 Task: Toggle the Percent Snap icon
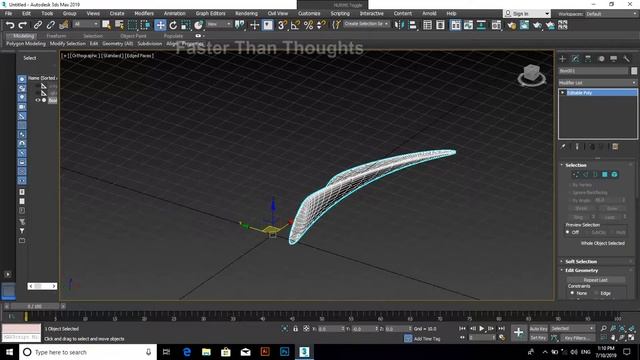point(308,25)
